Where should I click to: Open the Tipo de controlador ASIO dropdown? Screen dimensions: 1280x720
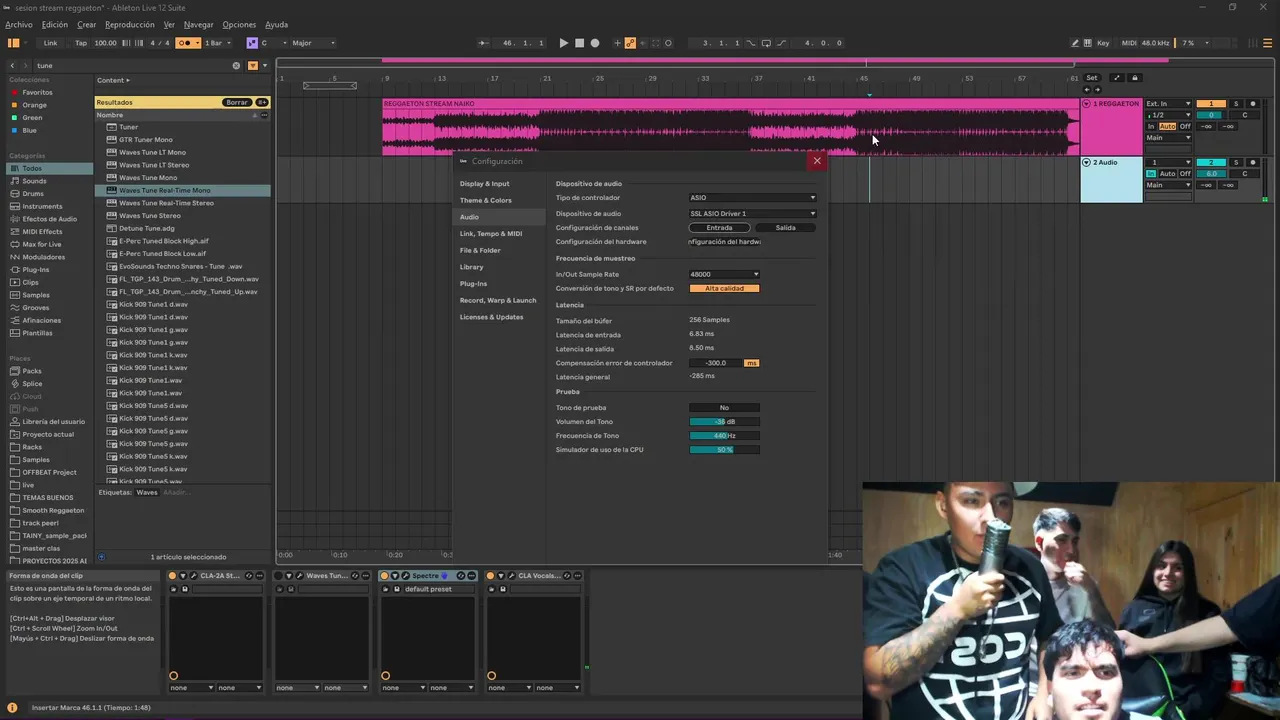coord(752,198)
